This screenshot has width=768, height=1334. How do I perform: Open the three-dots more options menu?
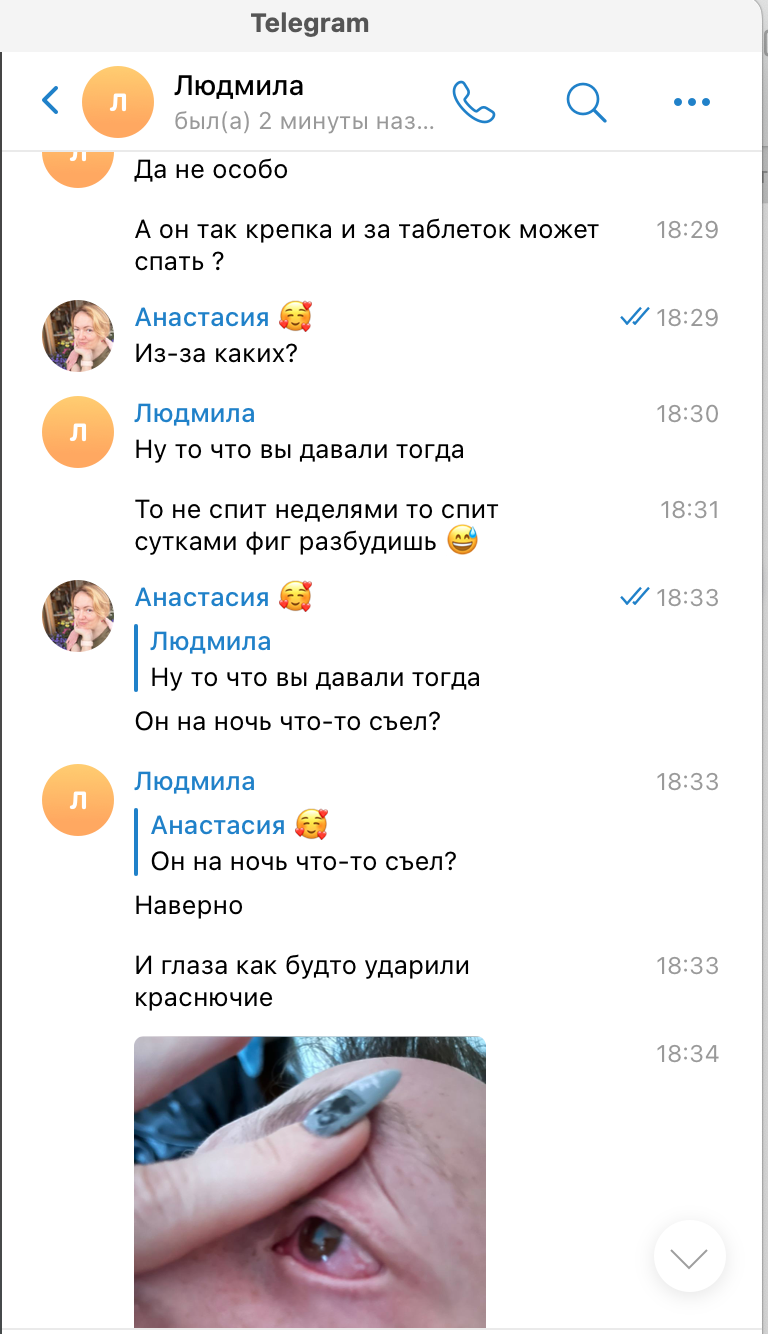(692, 101)
